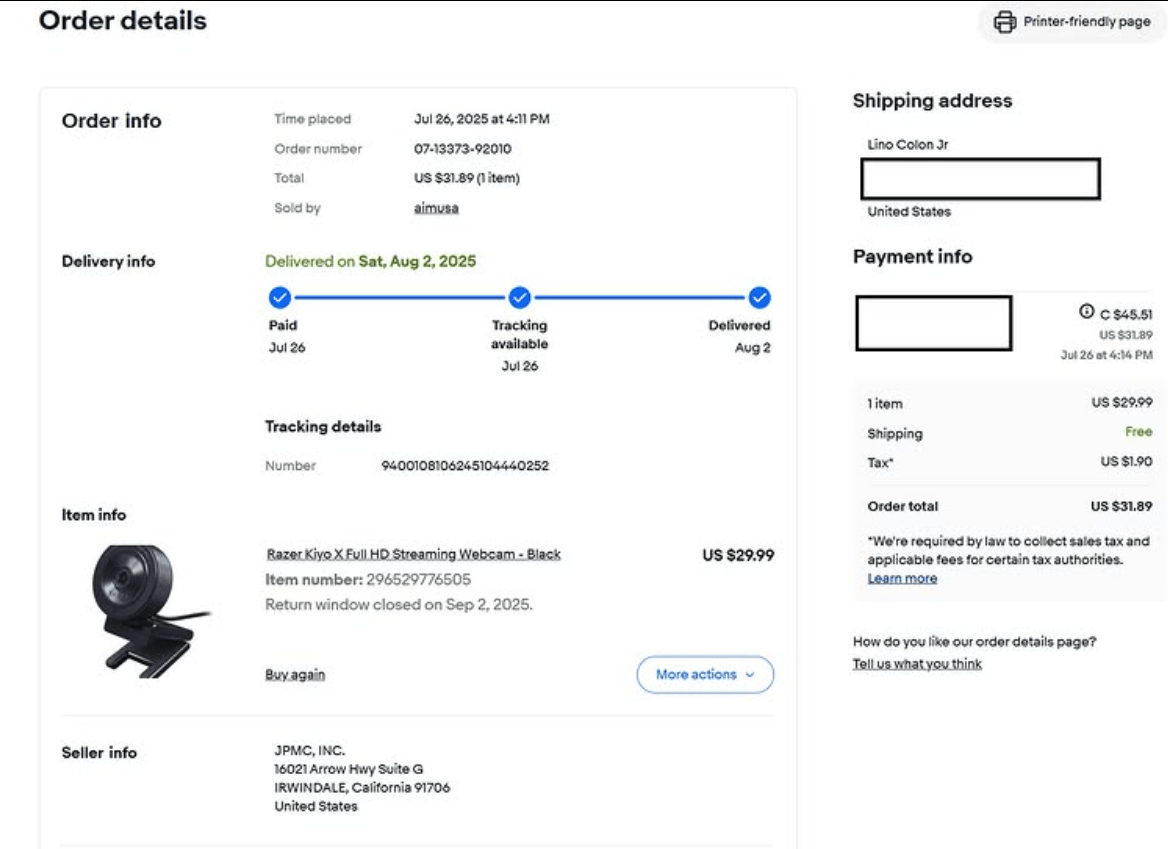
Task: Click payment time Jul 26 at 4:14 PM
Action: 1106,355
